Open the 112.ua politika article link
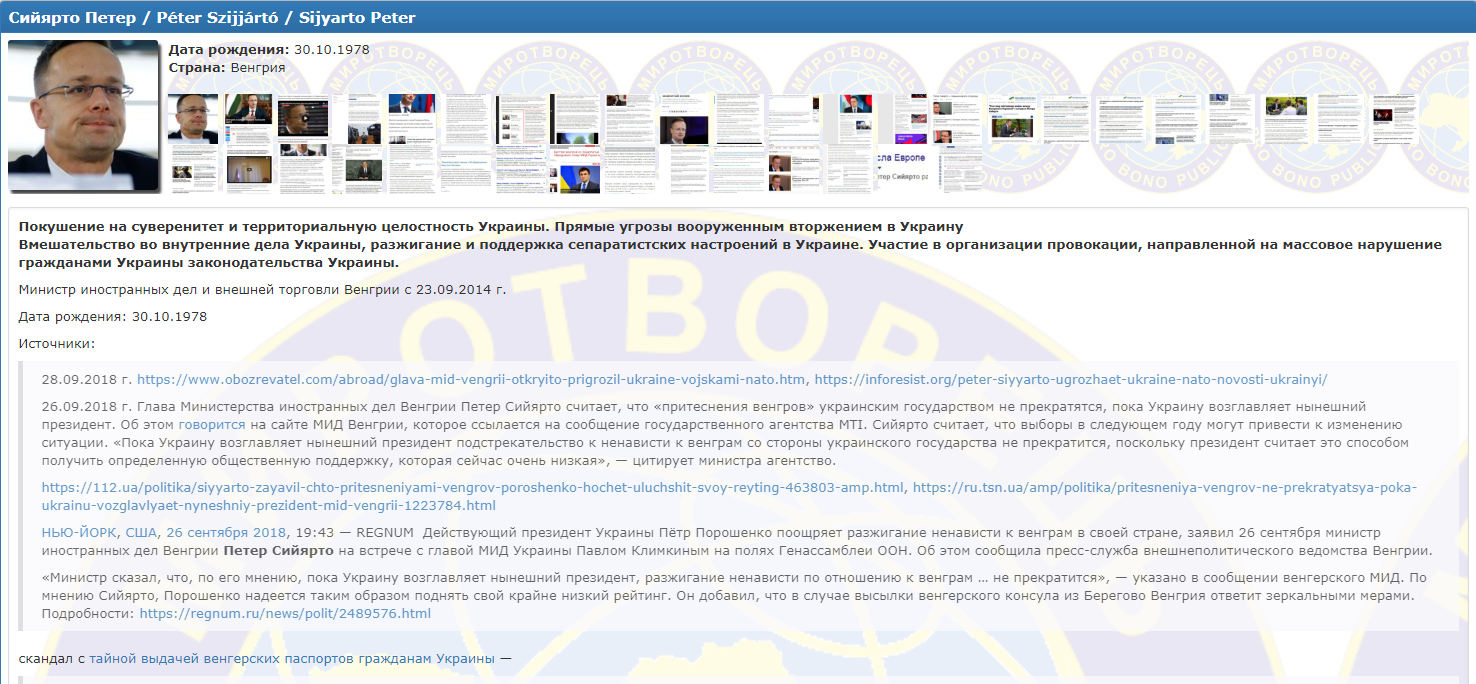This screenshot has height=684, width=1476. 473,487
